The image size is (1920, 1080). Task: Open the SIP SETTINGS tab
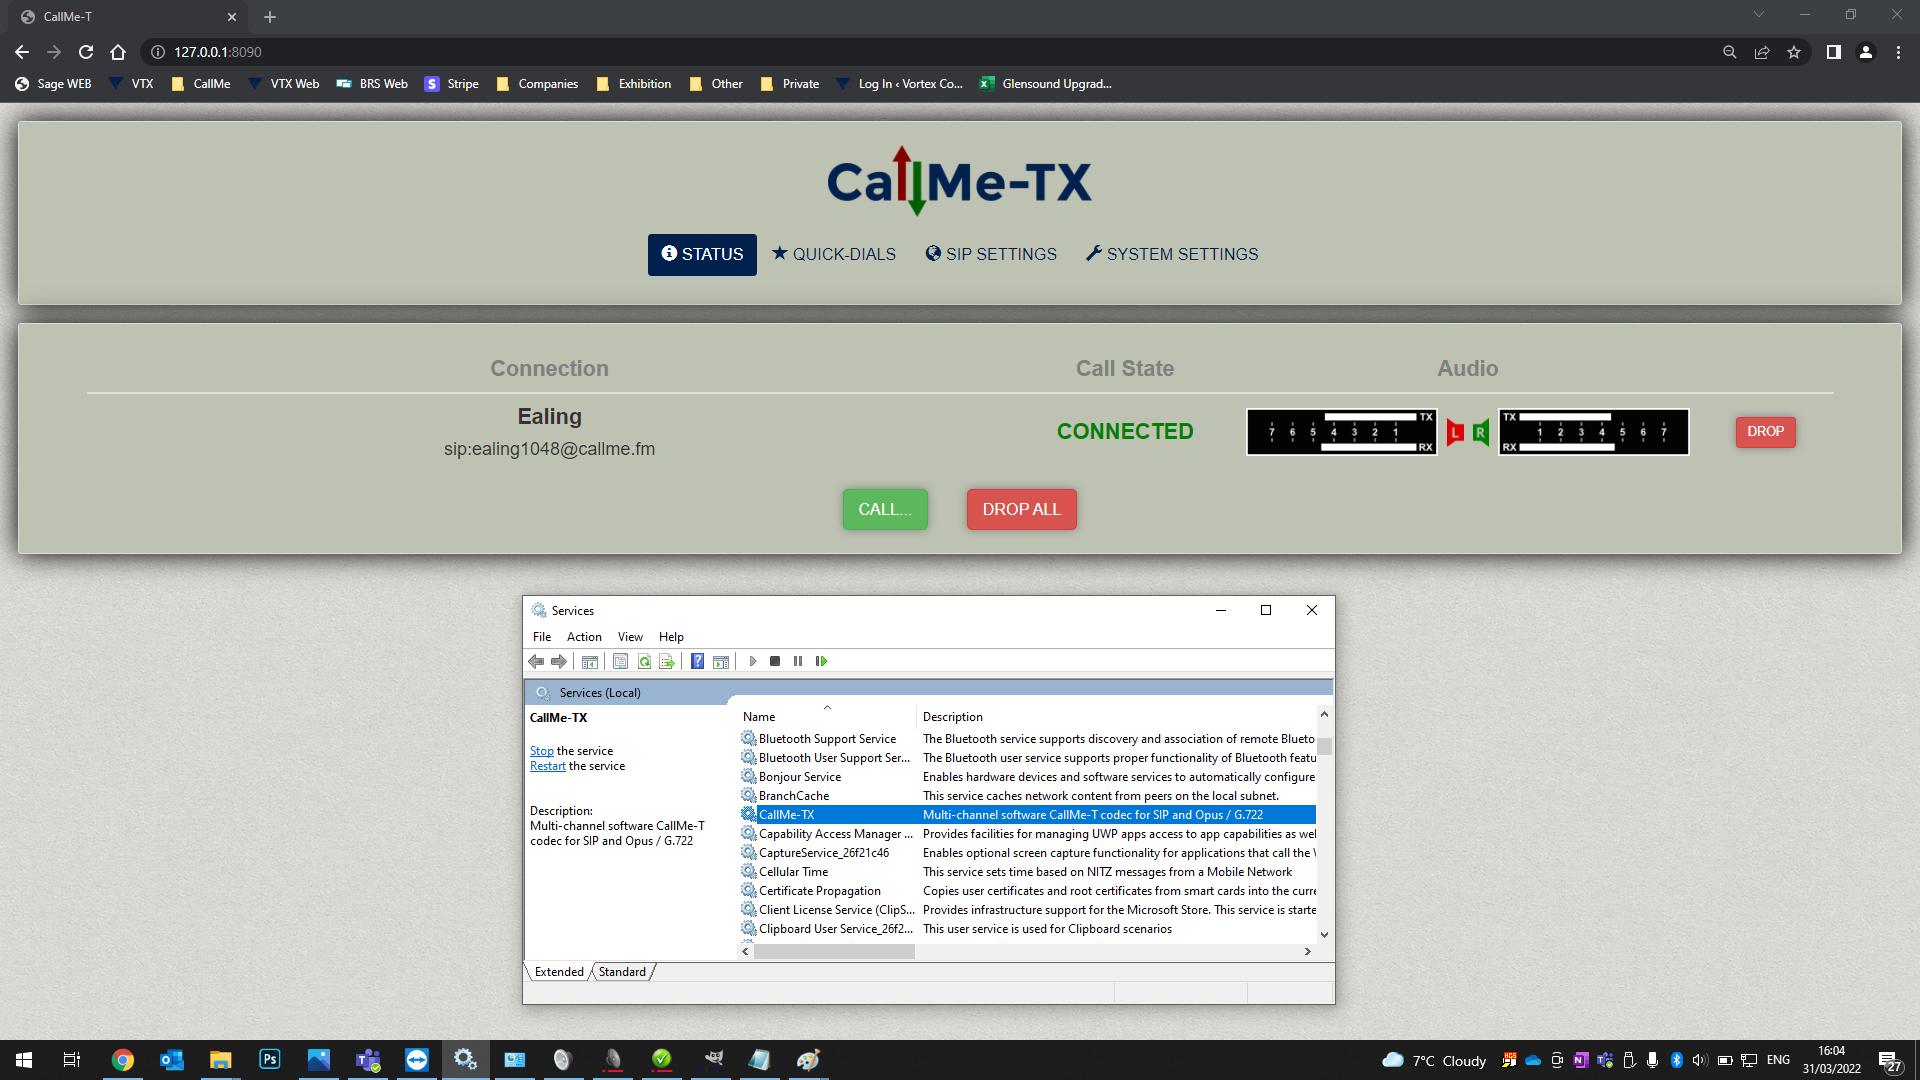[x=990, y=254]
